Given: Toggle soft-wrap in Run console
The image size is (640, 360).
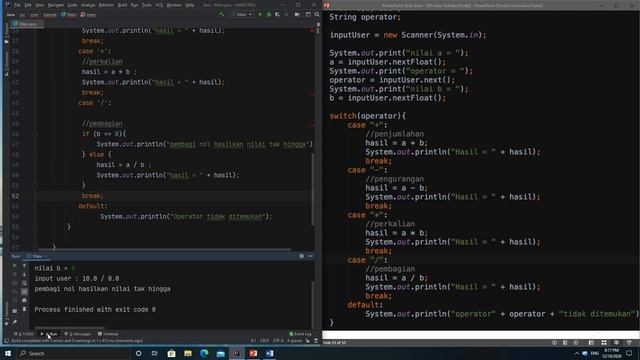Looking at the screenshot, I should (24, 283).
